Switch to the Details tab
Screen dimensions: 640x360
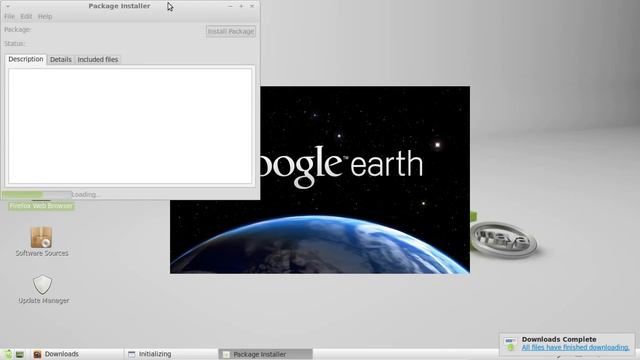pyautogui.click(x=60, y=60)
